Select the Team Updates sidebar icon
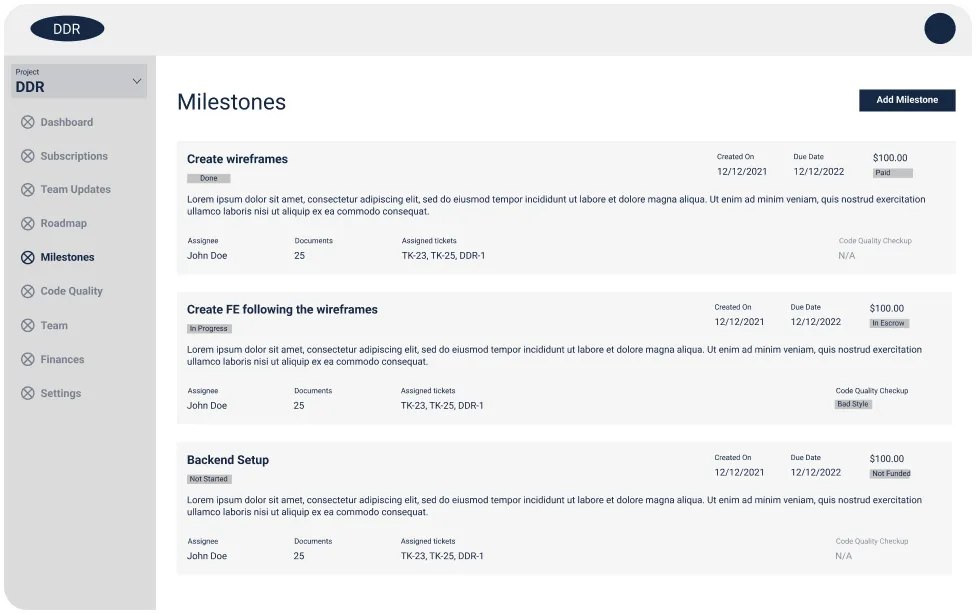Image resolution: width=976 pixels, height=614 pixels. coord(28,190)
